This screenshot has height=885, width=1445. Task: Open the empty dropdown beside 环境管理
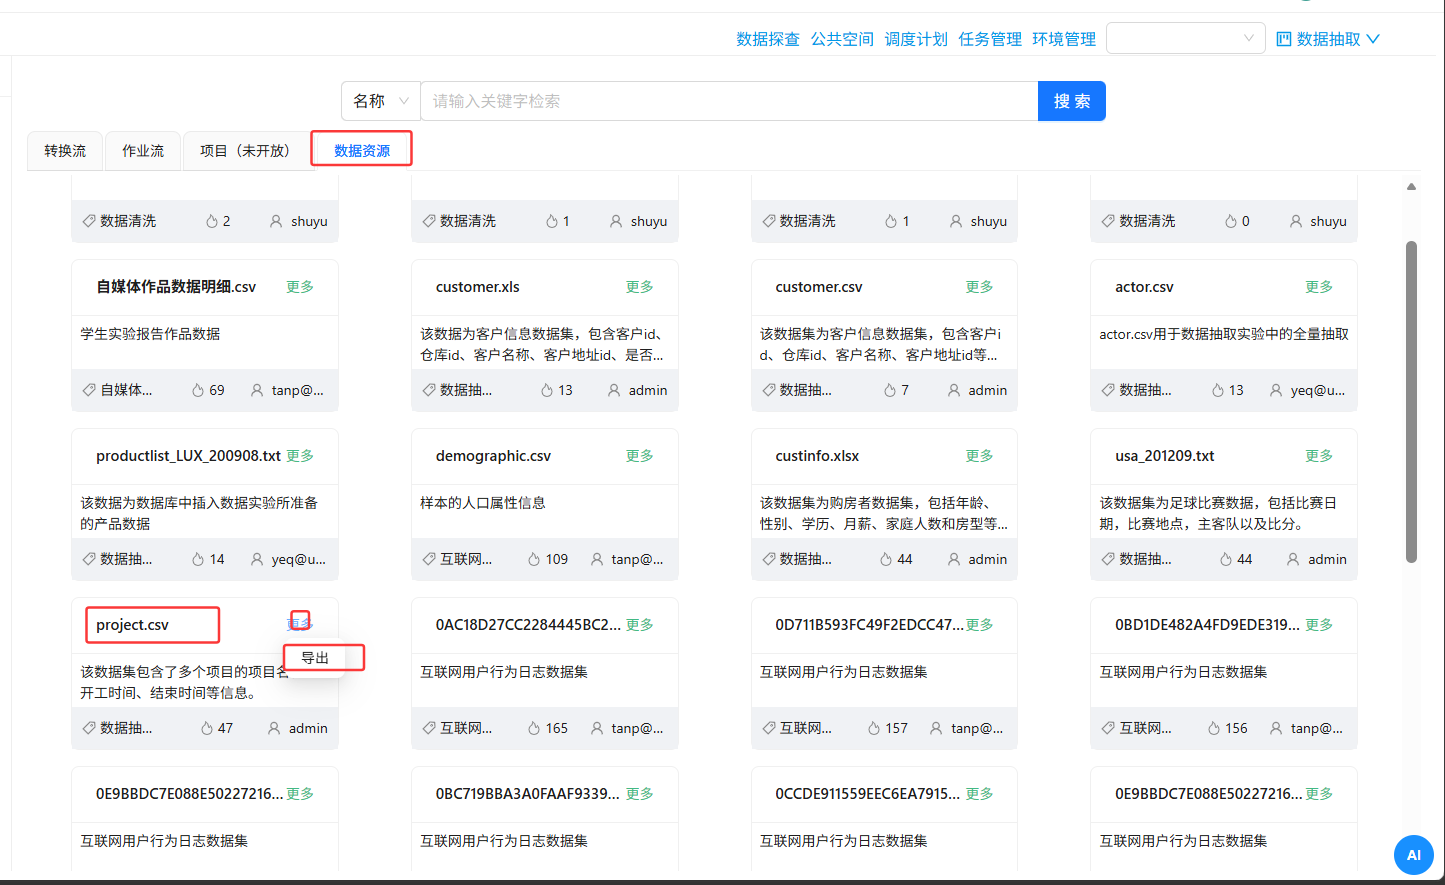tap(1186, 38)
